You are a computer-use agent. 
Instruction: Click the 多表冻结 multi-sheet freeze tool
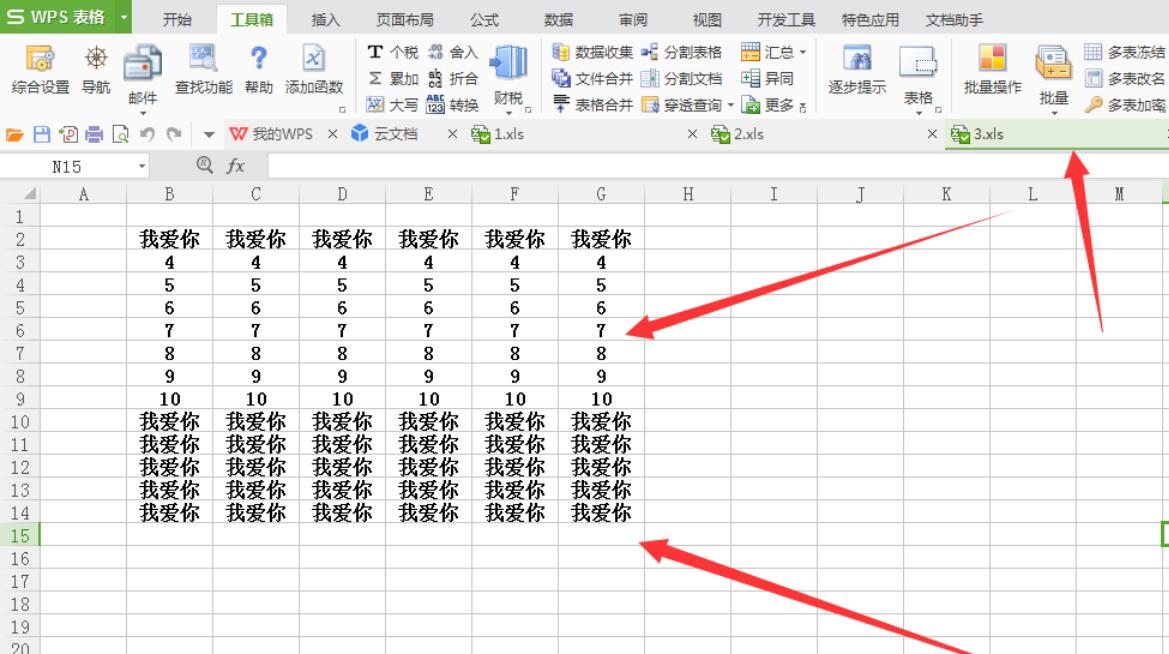[x=1124, y=52]
